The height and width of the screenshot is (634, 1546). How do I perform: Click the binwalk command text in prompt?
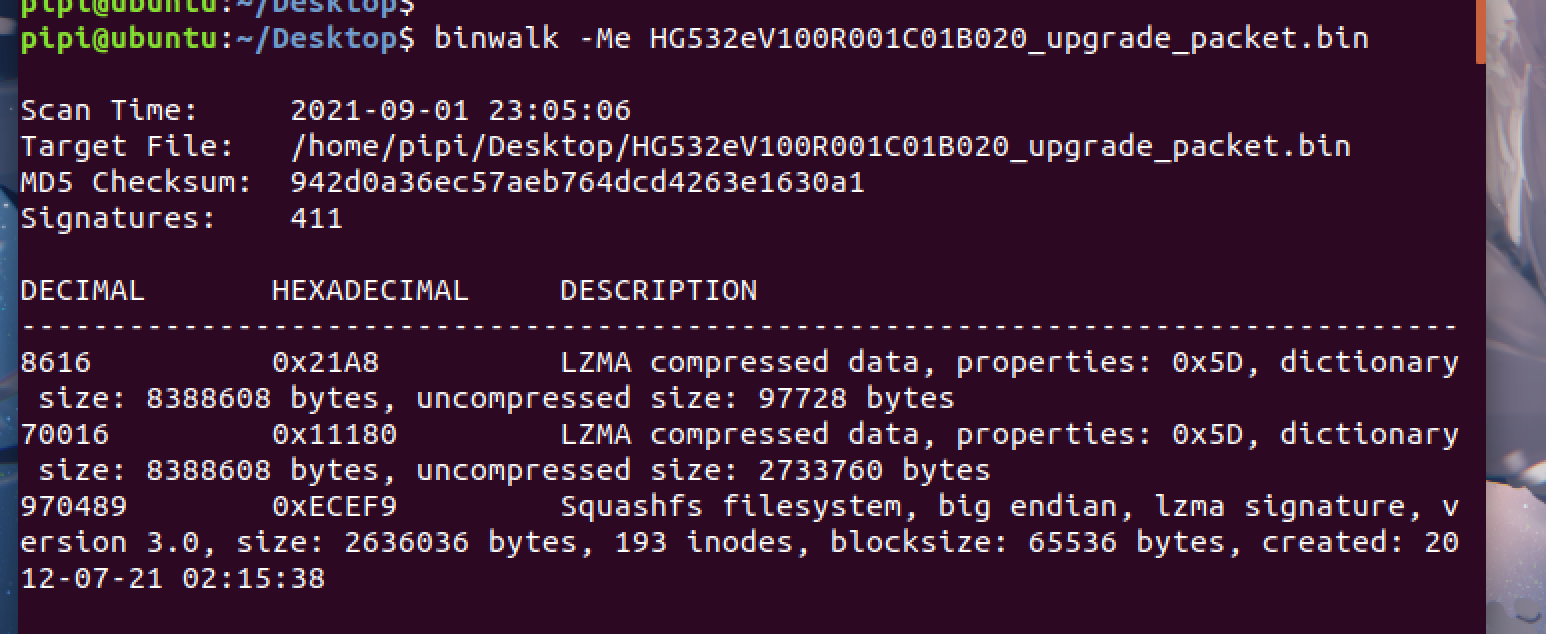click(901, 39)
